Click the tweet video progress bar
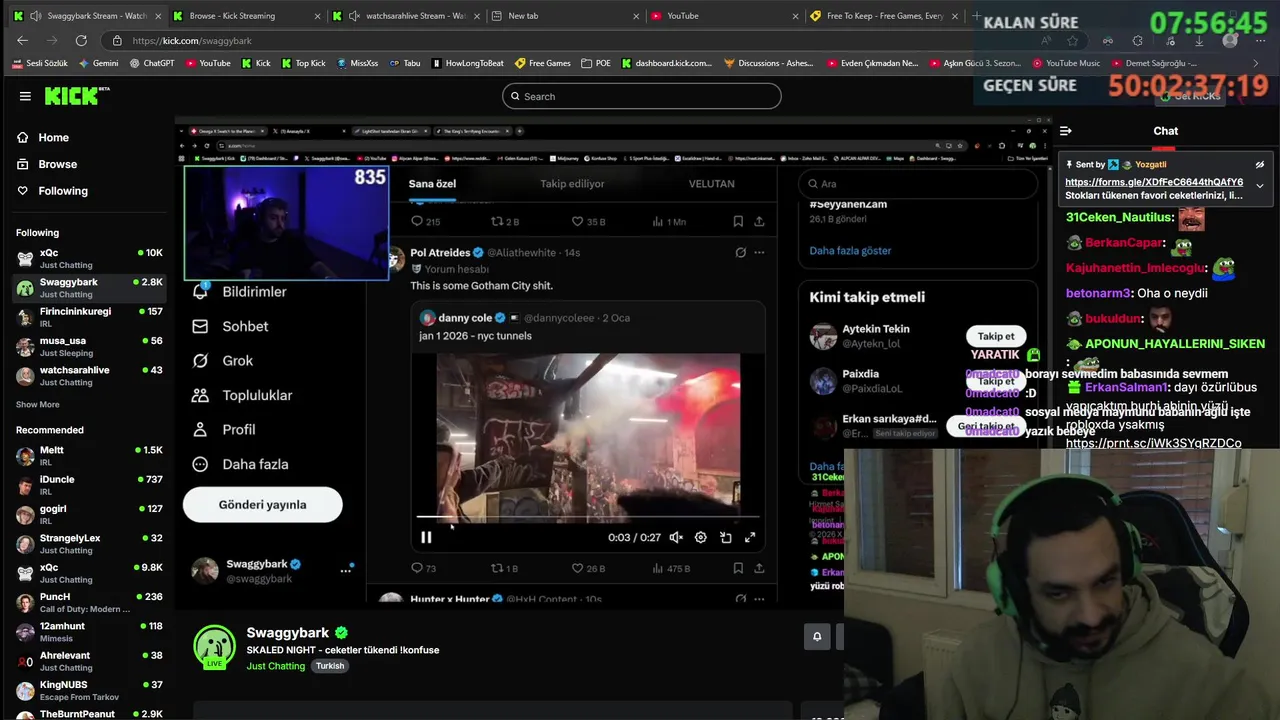Screen dimensions: 1280x720 point(588,517)
